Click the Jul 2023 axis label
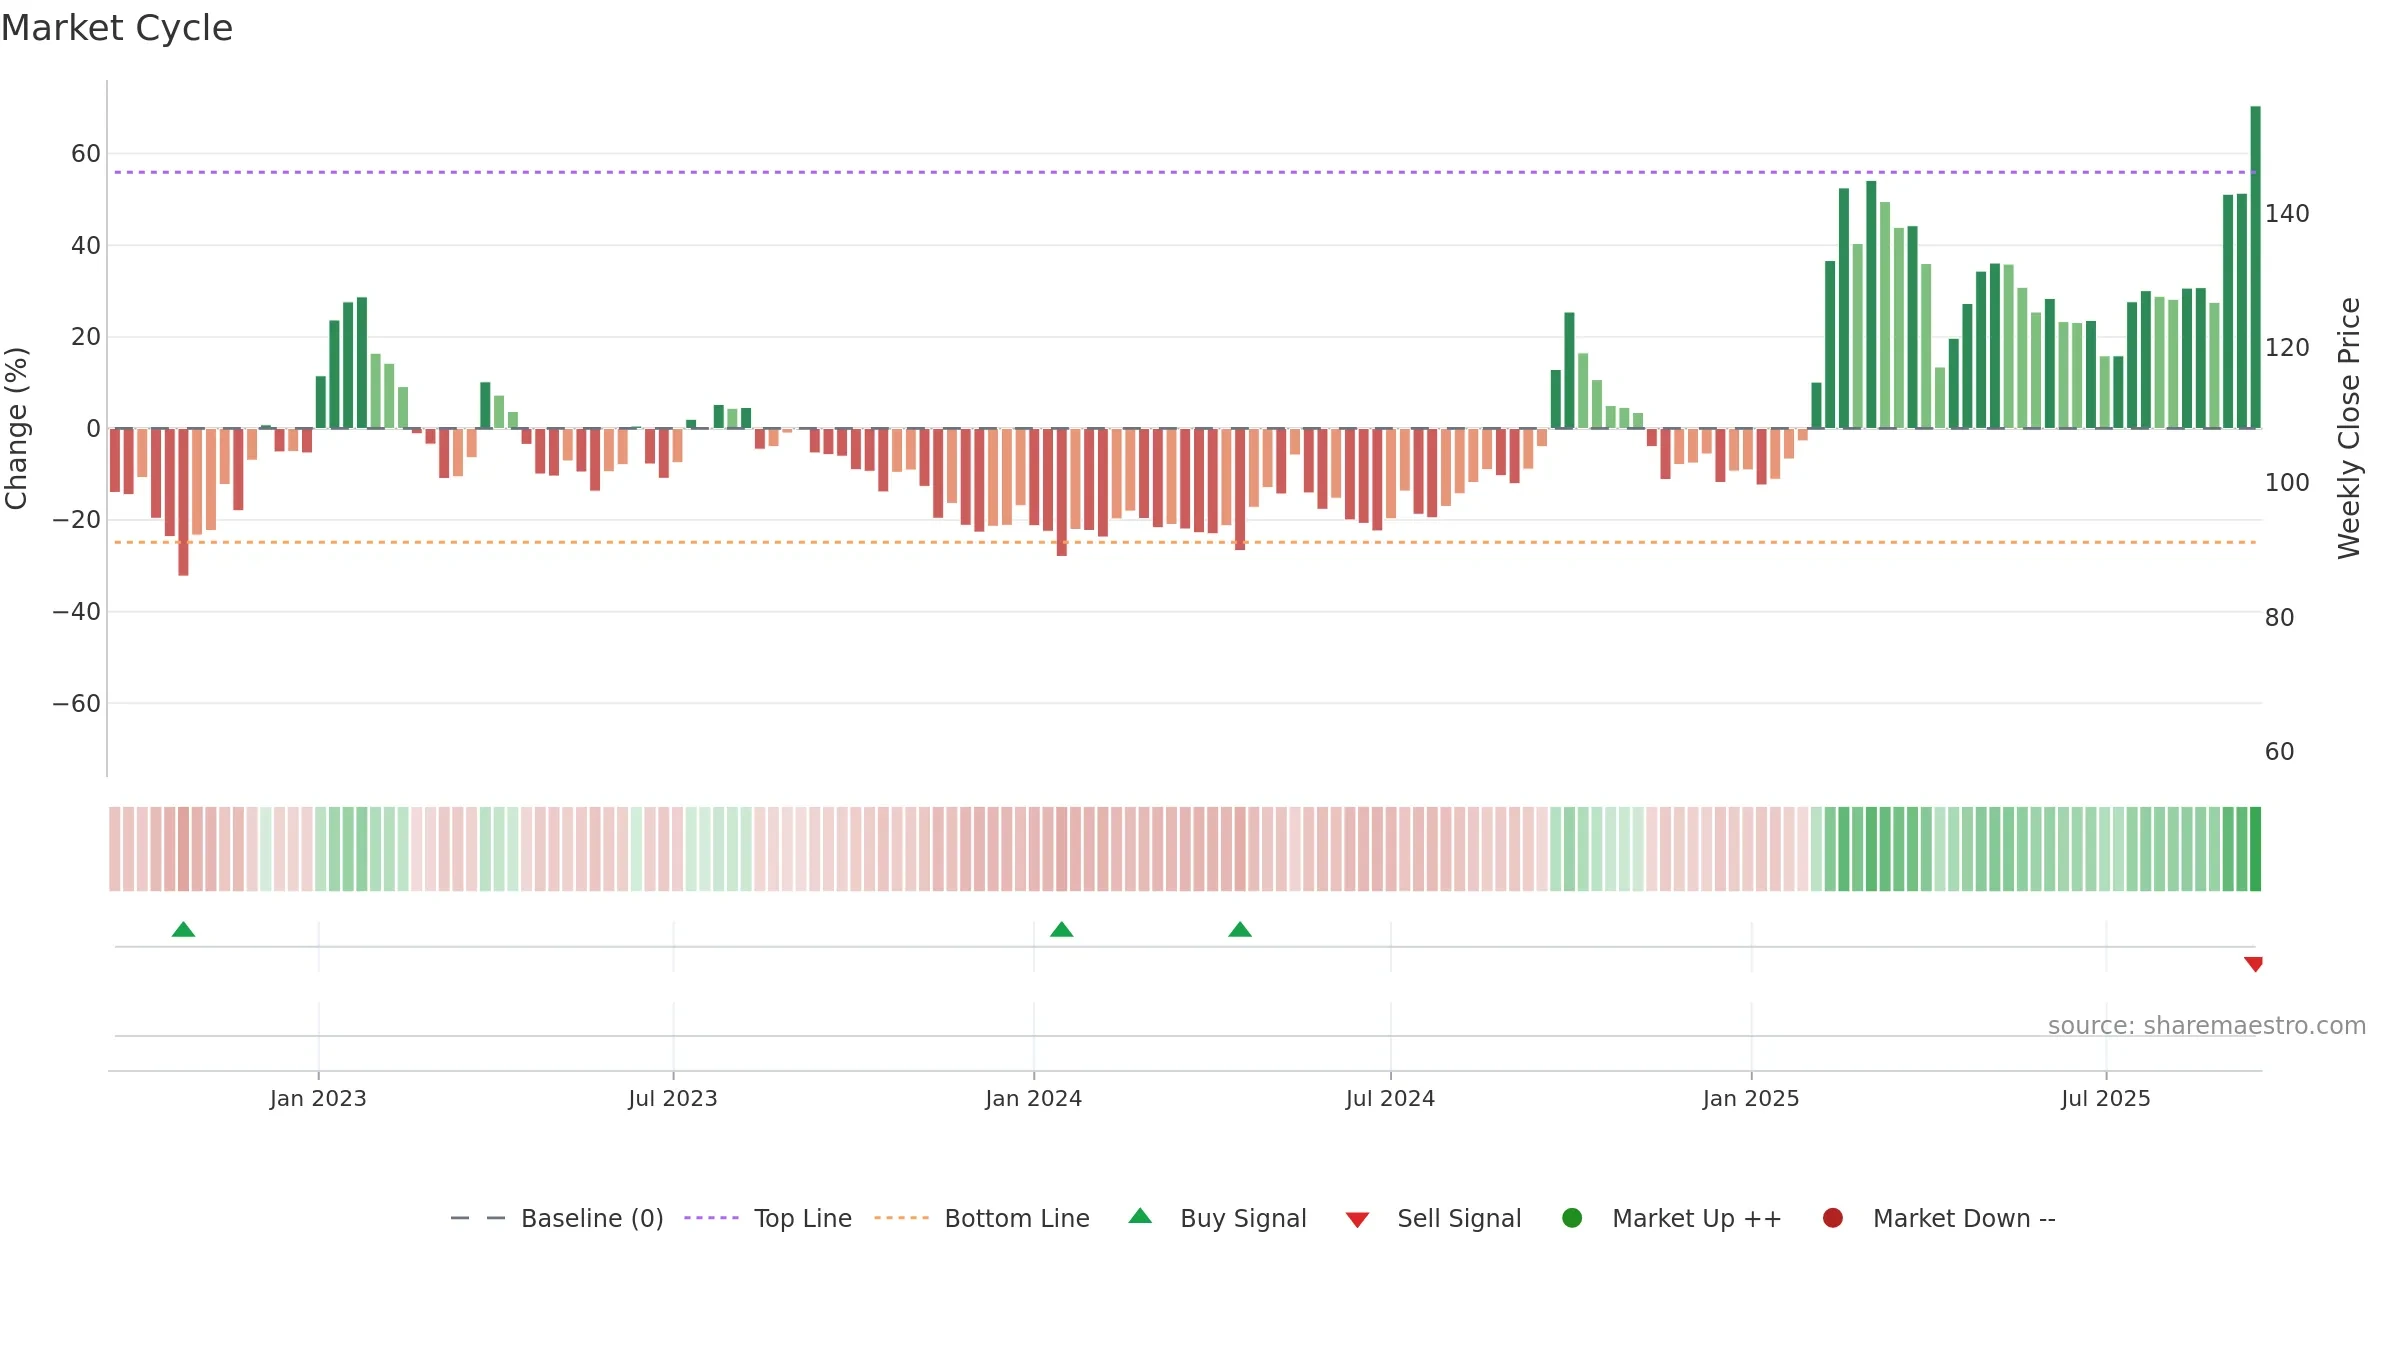This screenshot has width=2400, height=1350. (673, 1099)
